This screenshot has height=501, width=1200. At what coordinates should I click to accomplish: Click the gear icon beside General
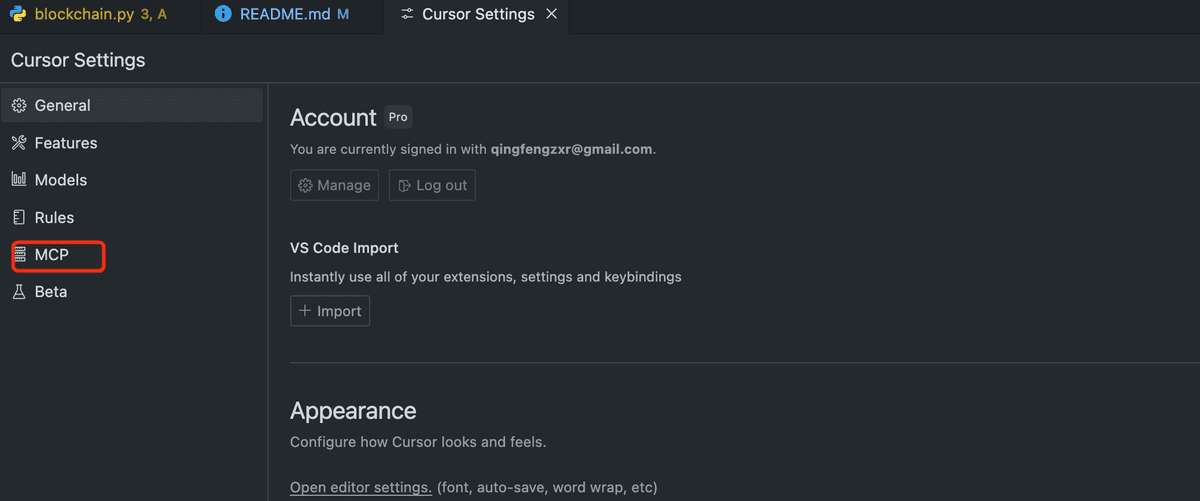click(19, 105)
